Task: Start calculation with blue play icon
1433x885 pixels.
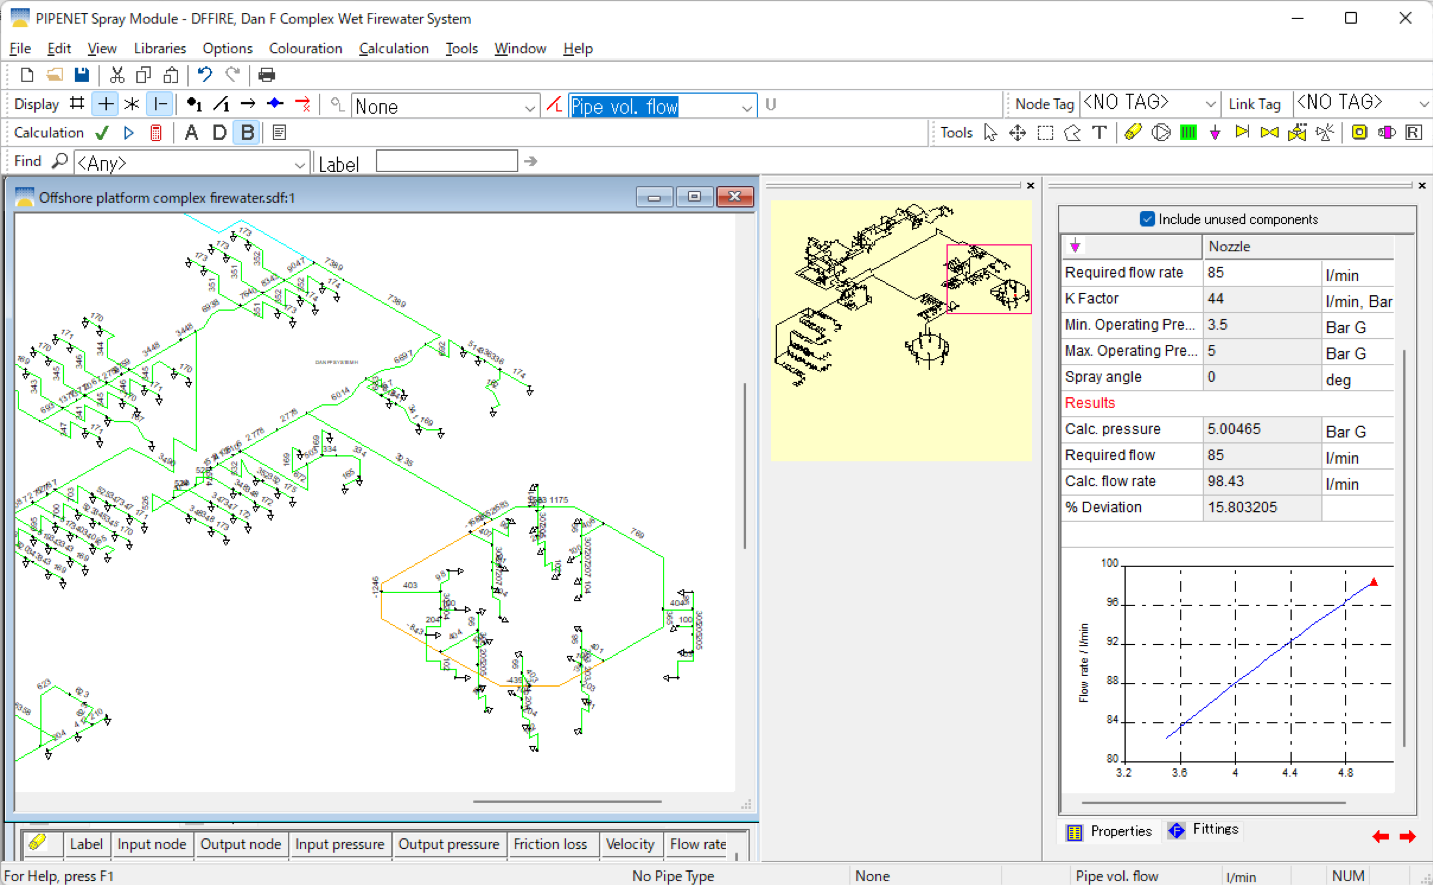Action: [129, 133]
